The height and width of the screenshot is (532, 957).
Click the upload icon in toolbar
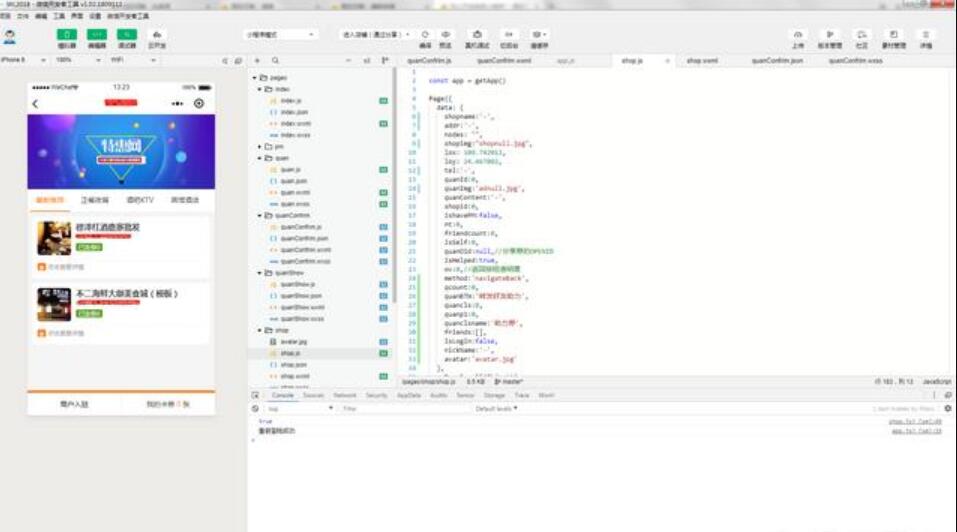[x=797, y=35]
